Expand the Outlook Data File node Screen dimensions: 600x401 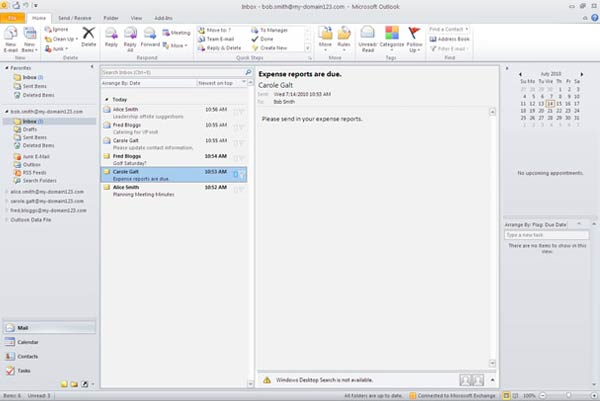tap(7, 220)
